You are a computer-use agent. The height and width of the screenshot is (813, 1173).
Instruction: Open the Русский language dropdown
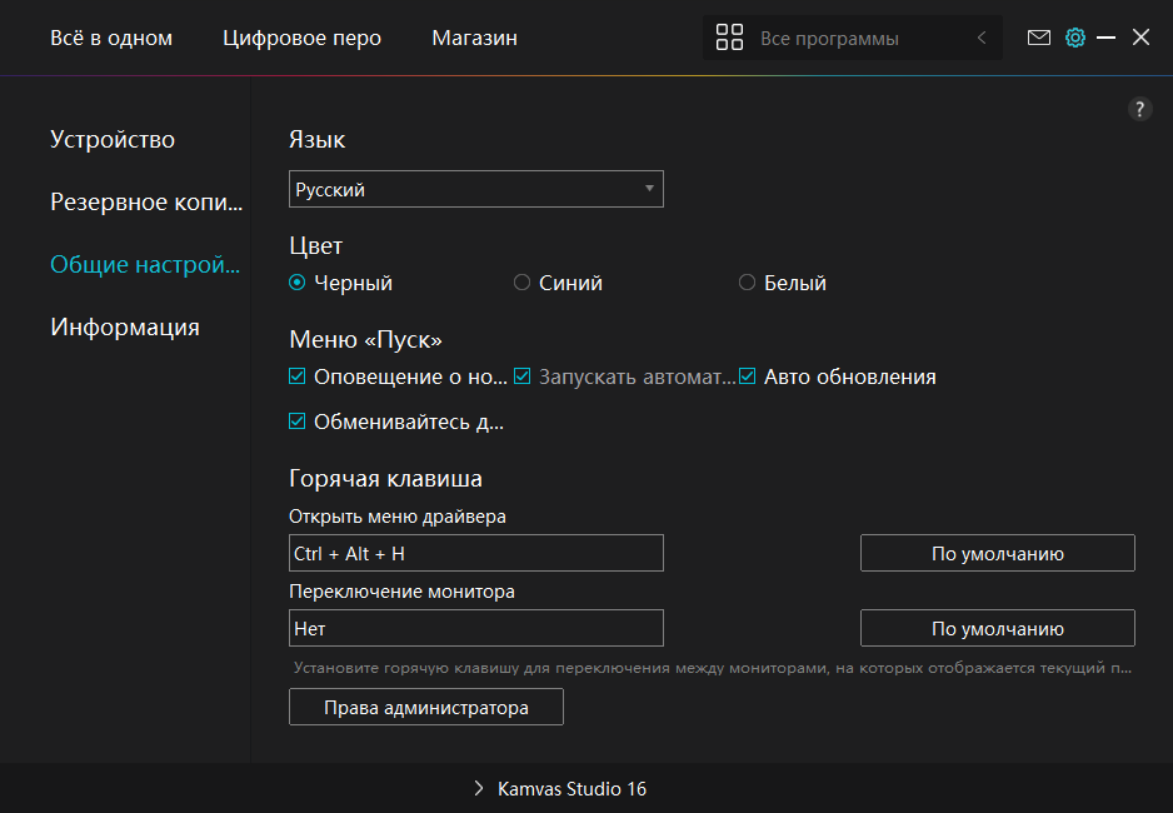[x=476, y=189]
